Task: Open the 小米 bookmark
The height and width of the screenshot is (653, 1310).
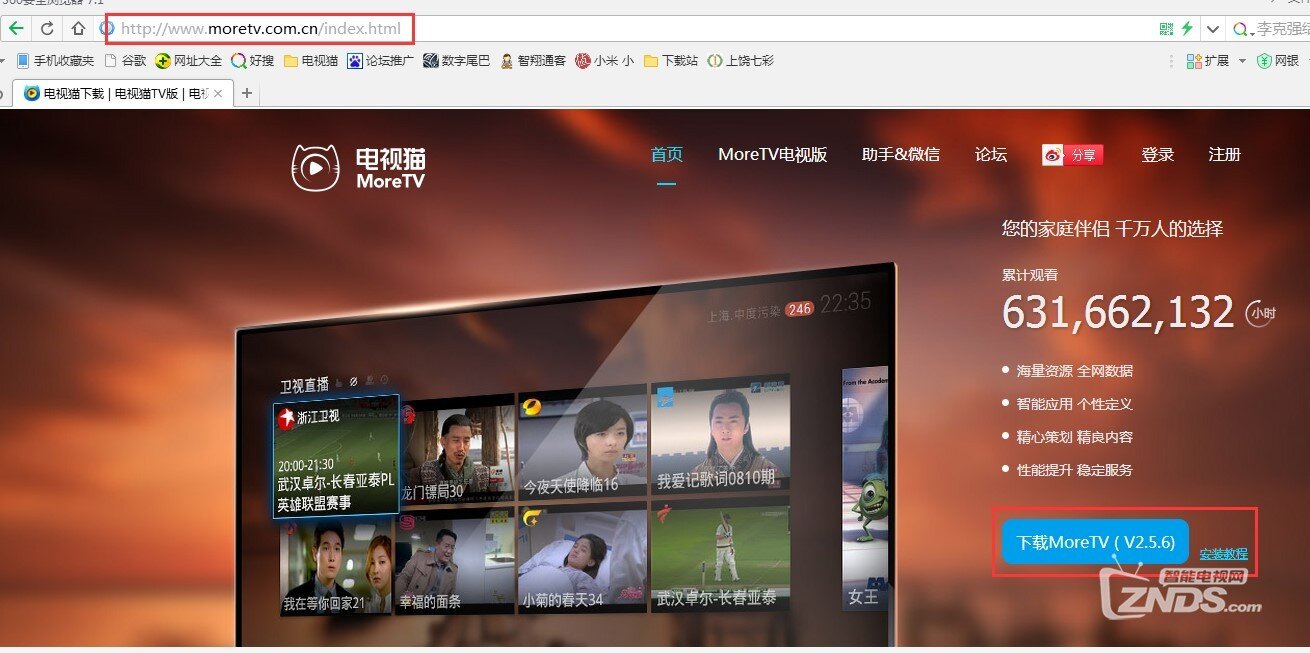Action: coord(605,61)
